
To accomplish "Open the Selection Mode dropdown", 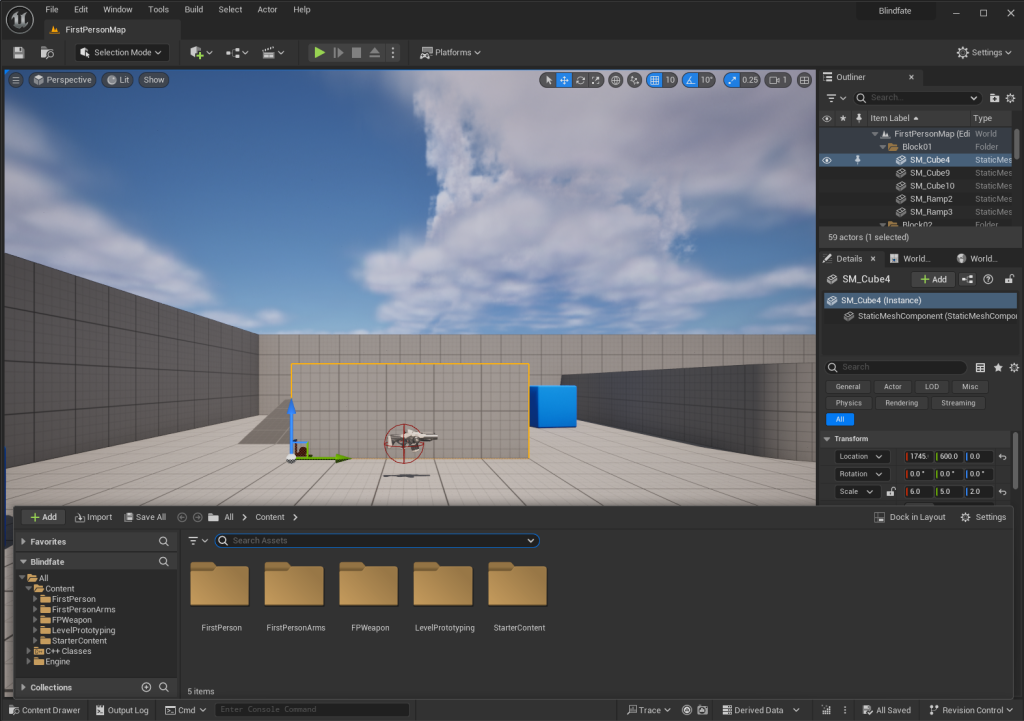I will tap(122, 52).
